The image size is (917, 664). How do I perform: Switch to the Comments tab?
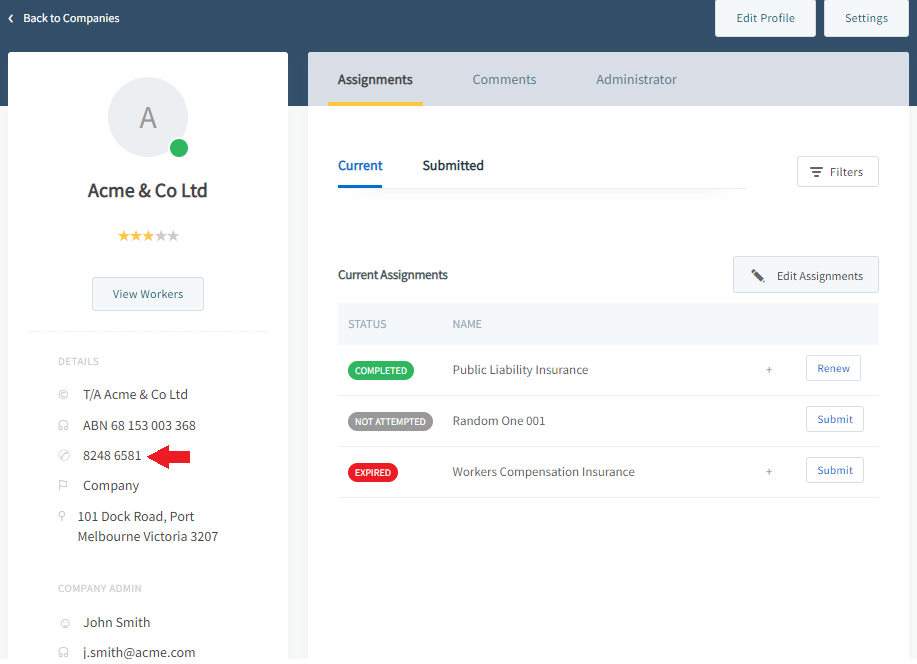(504, 80)
